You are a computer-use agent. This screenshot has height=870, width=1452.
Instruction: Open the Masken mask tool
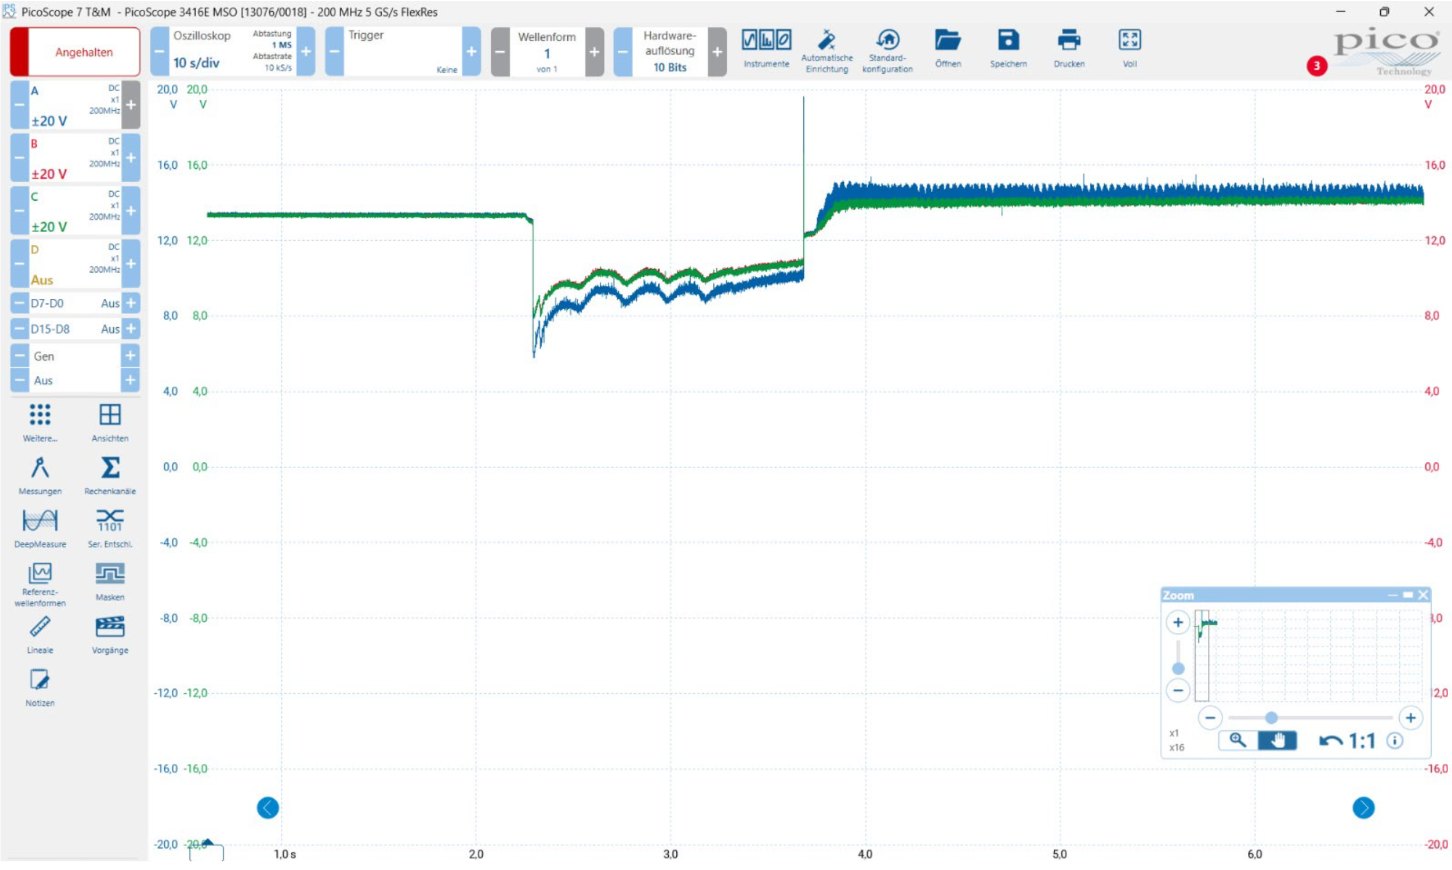coord(110,581)
